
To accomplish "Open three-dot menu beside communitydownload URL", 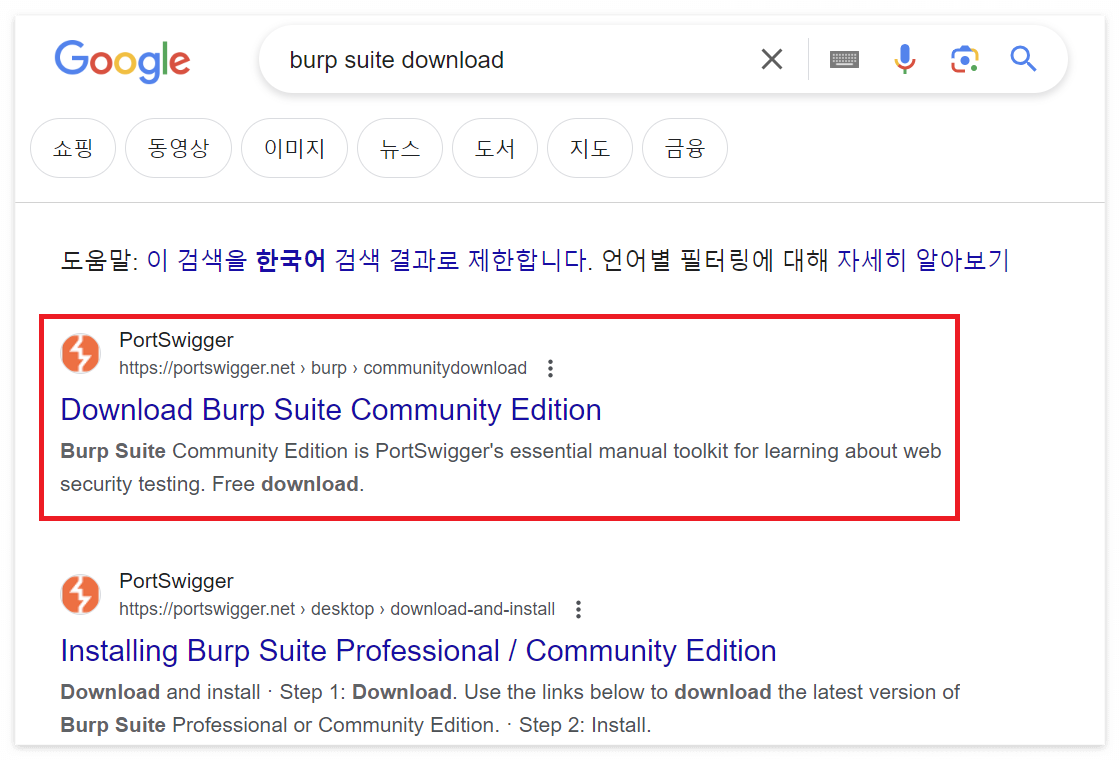I will [x=550, y=369].
